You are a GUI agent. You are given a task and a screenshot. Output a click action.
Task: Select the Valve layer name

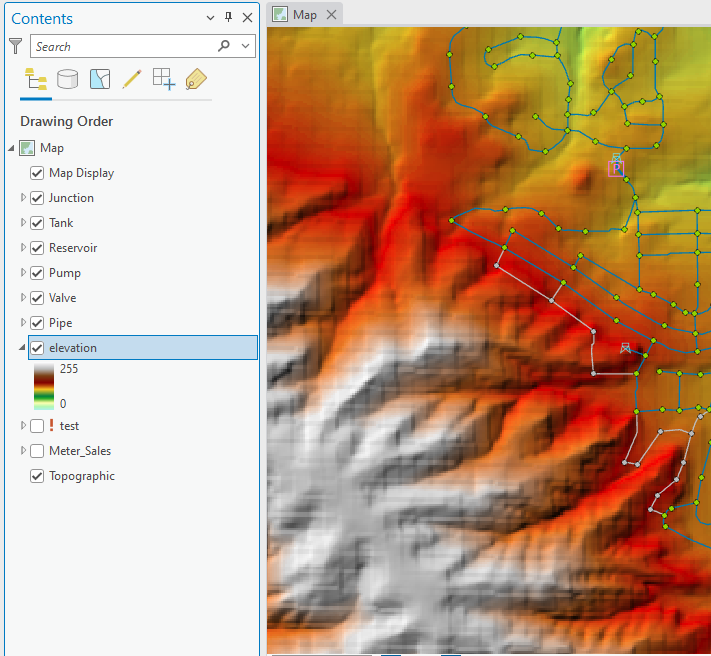(x=63, y=298)
